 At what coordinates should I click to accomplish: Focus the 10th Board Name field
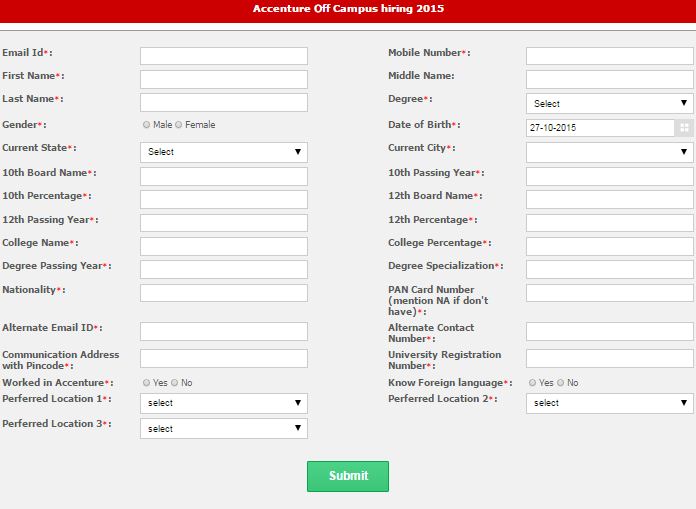click(224, 176)
